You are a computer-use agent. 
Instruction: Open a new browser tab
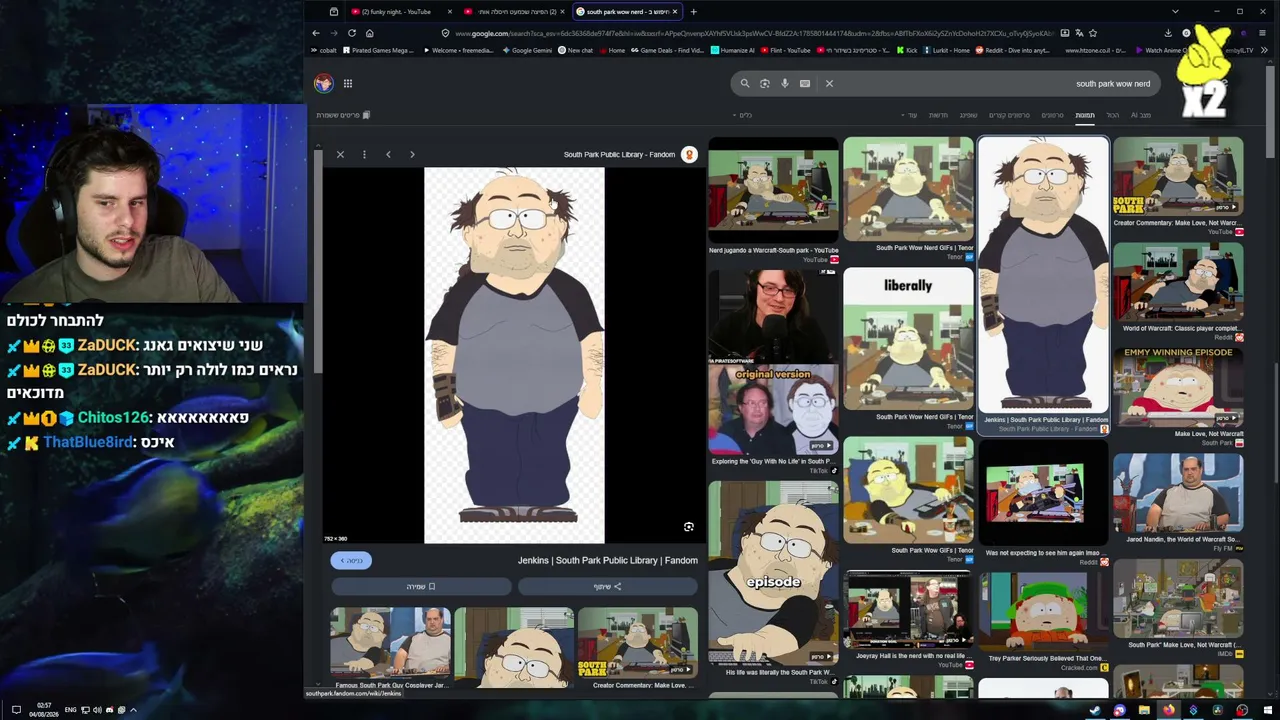click(693, 12)
